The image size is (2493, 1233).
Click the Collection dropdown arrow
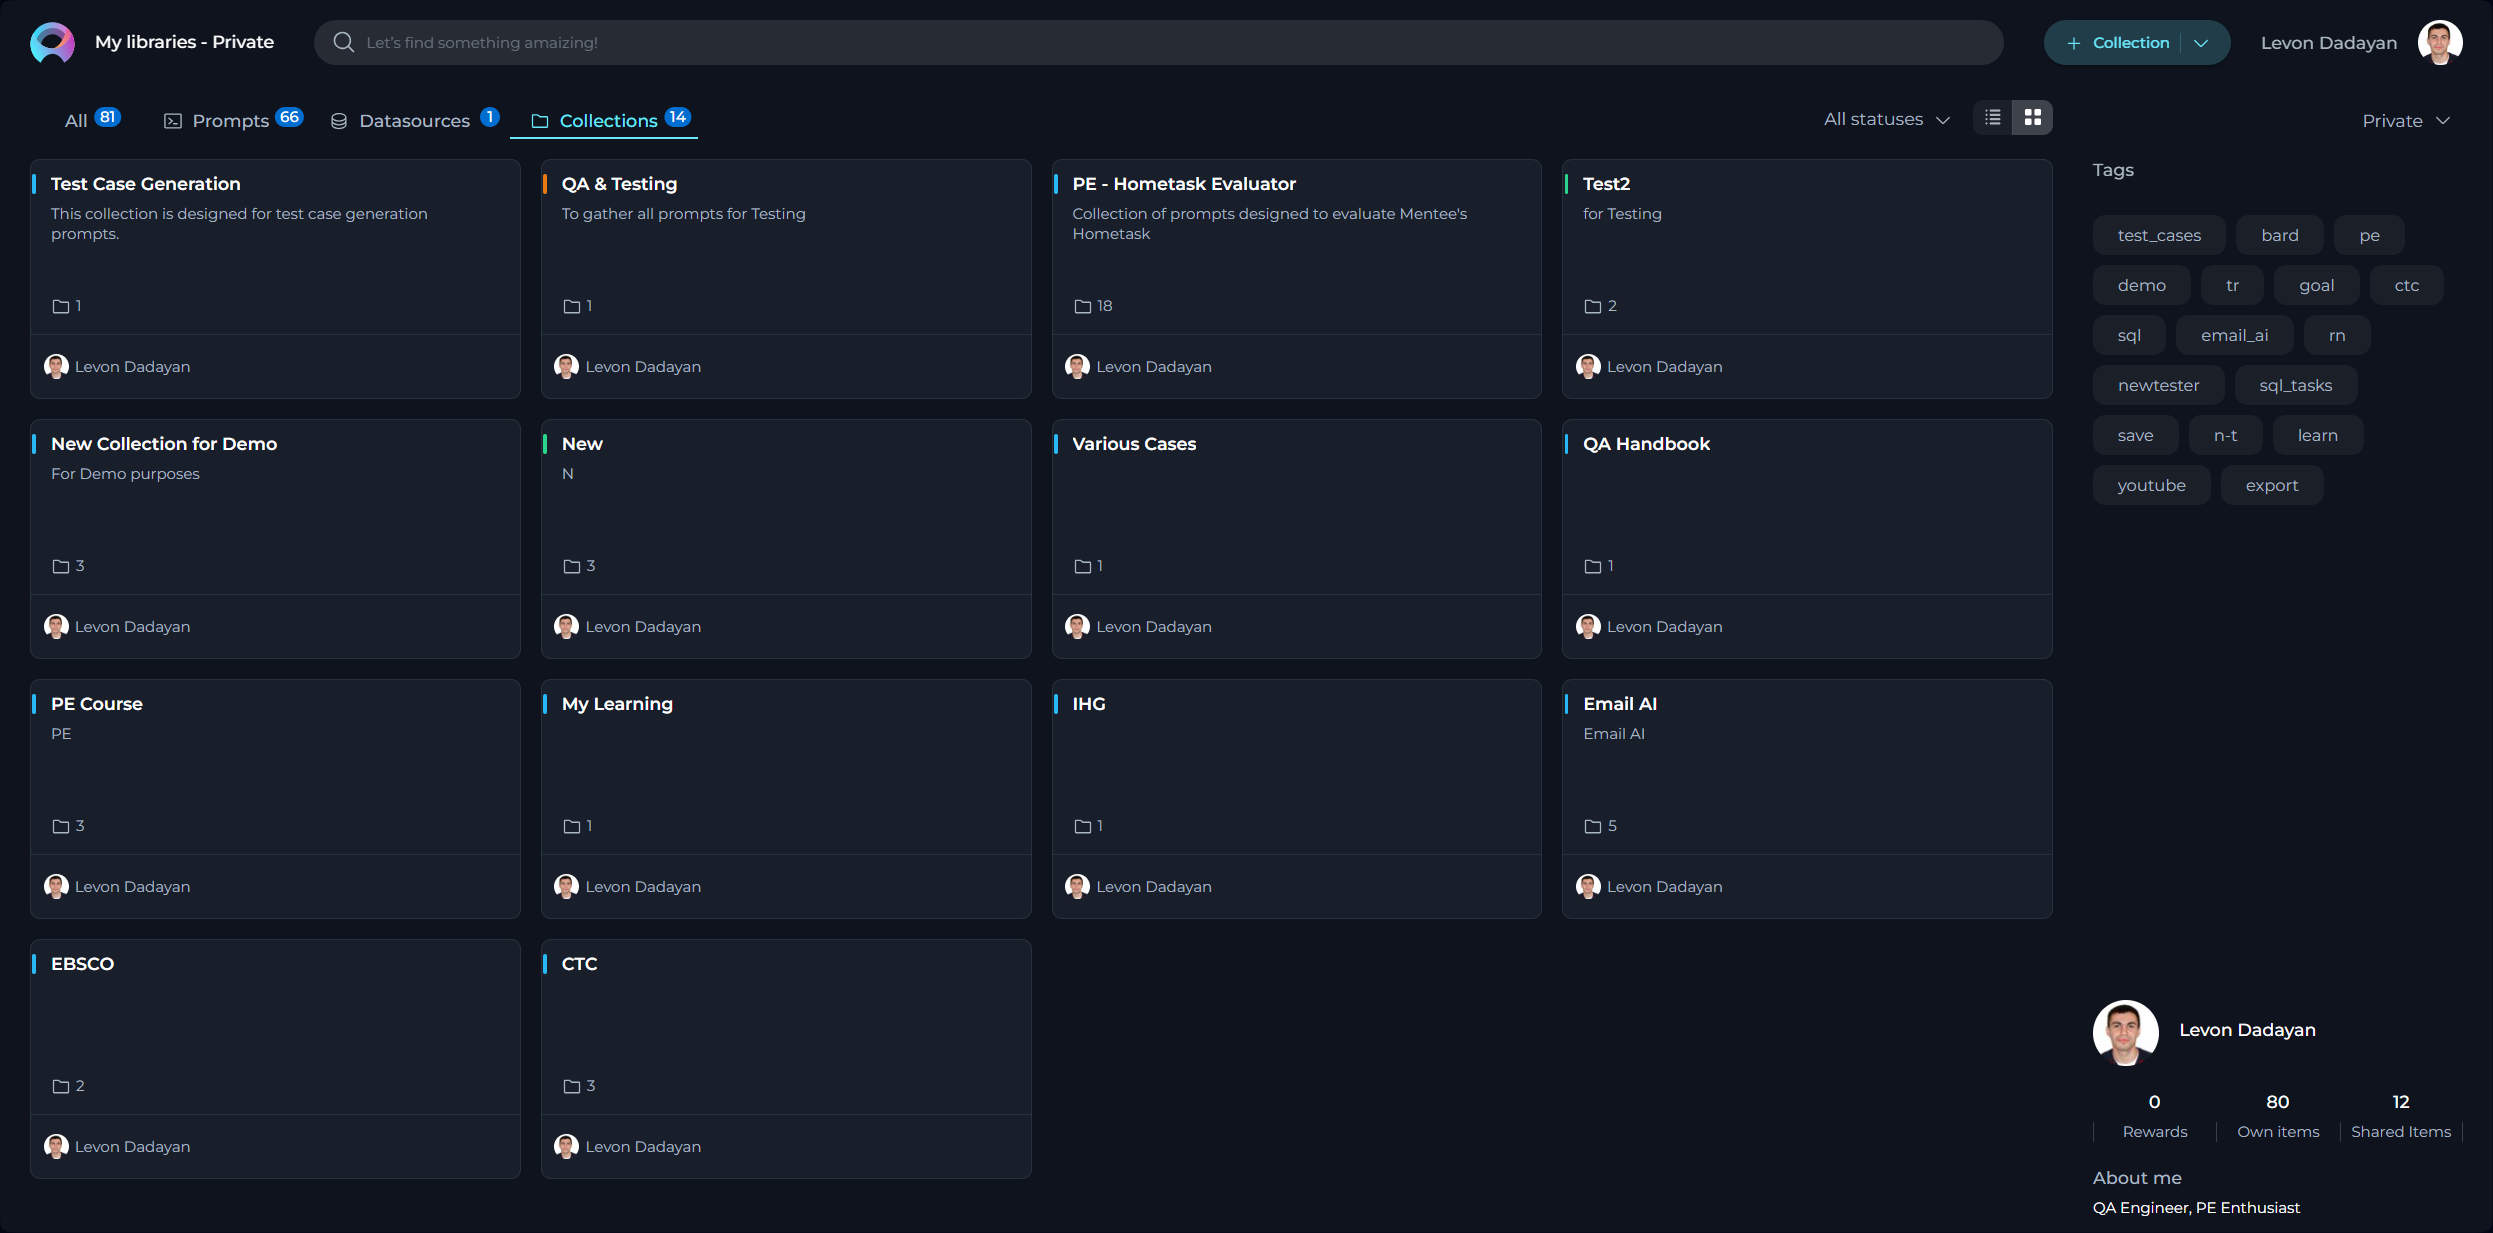tap(2202, 43)
